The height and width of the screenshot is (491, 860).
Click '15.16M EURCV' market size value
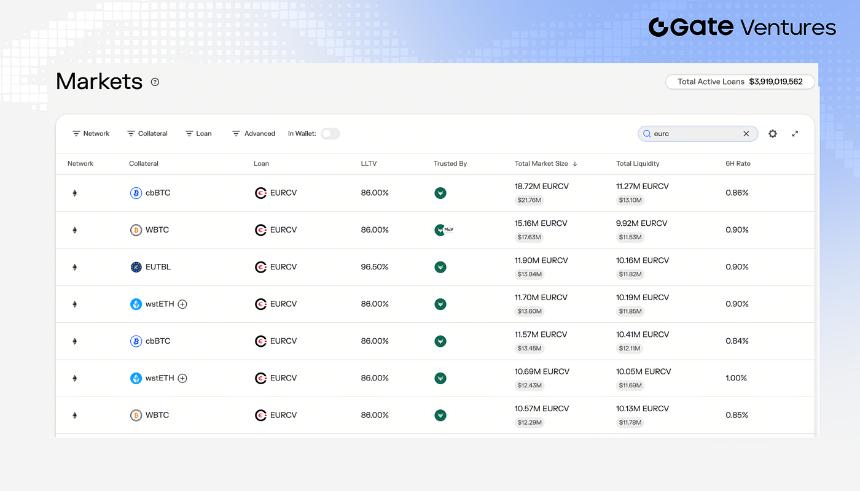click(x=541, y=223)
